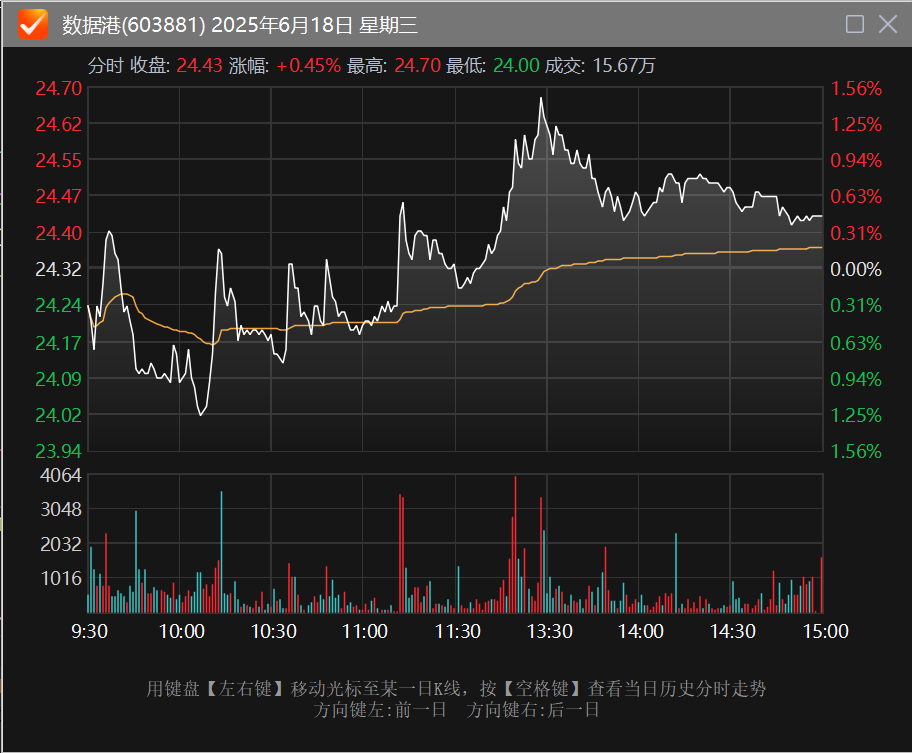Click the daily low value 24.00
912x753 pixels.
tap(516, 65)
